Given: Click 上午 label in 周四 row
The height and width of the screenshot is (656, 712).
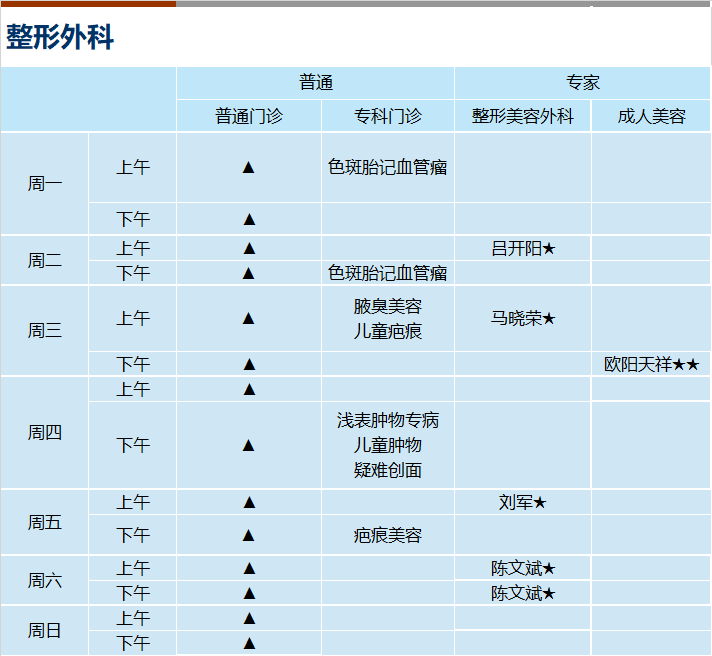Looking at the screenshot, I should [x=133, y=389].
